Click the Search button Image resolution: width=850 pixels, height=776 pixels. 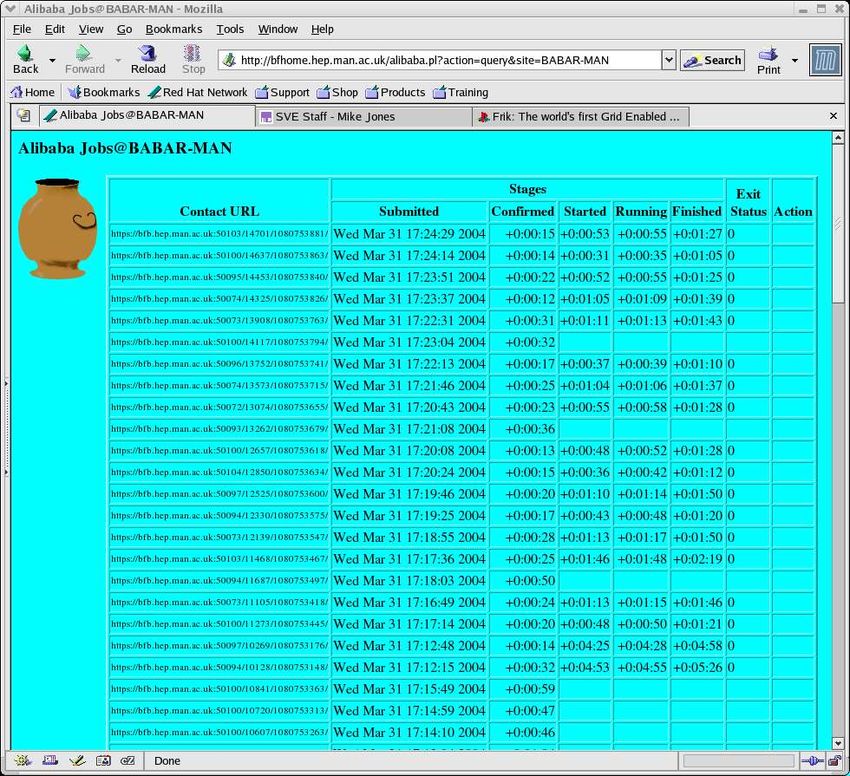(712, 60)
